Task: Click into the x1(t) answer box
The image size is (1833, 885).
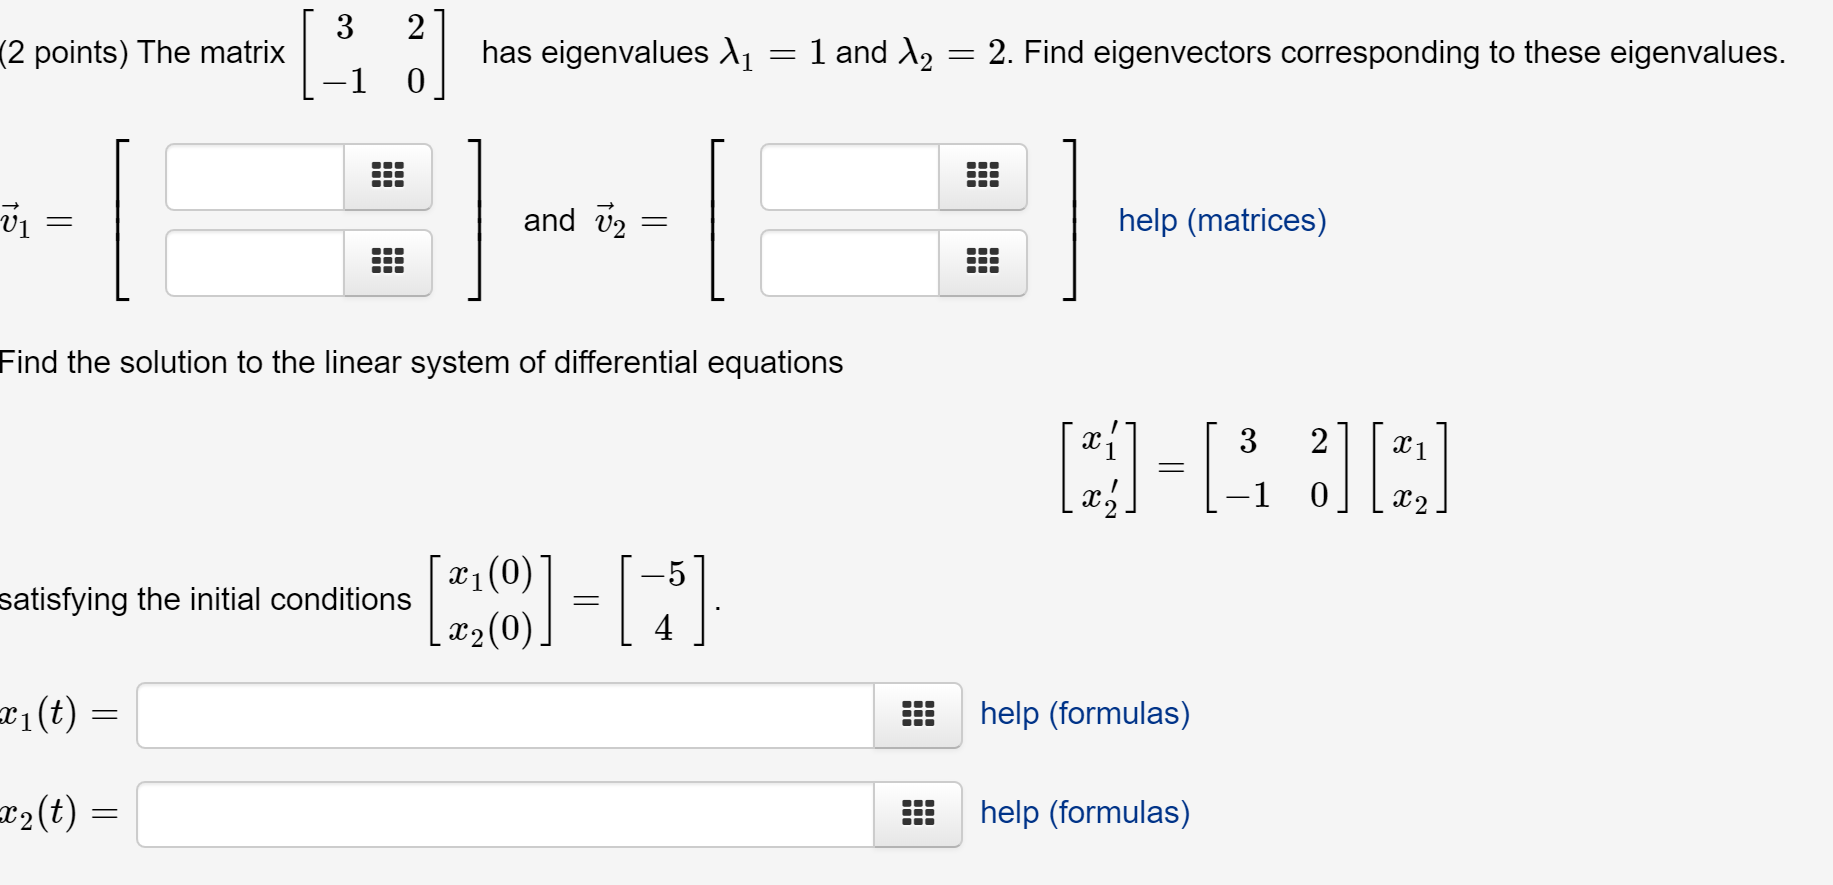Action: (506, 715)
